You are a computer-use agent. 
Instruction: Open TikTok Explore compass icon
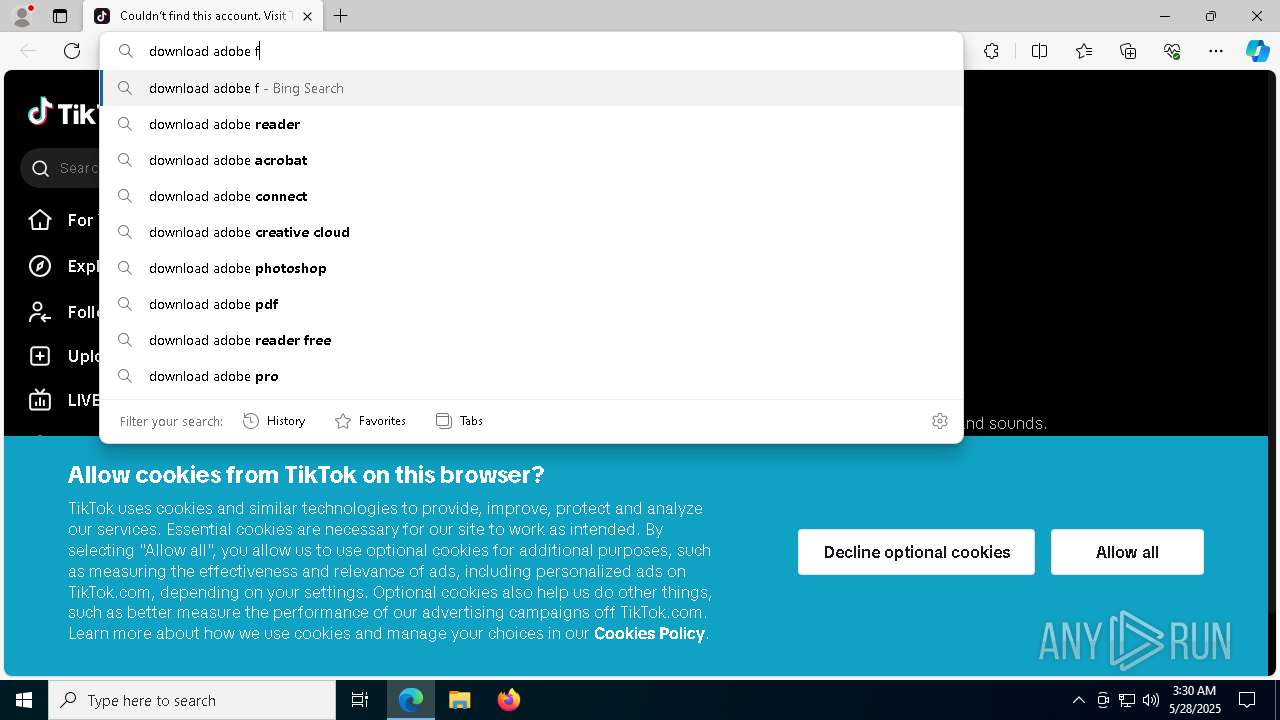tap(40, 266)
